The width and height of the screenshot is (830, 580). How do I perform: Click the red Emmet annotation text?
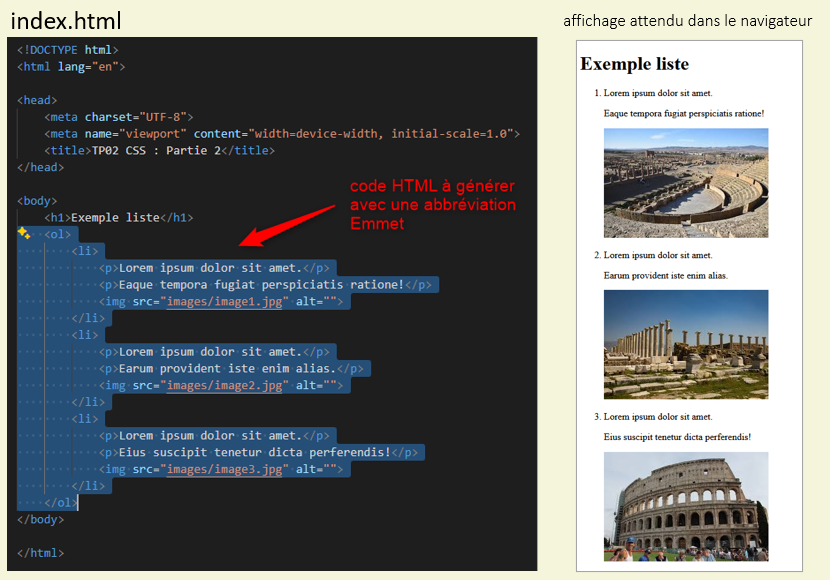432,204
